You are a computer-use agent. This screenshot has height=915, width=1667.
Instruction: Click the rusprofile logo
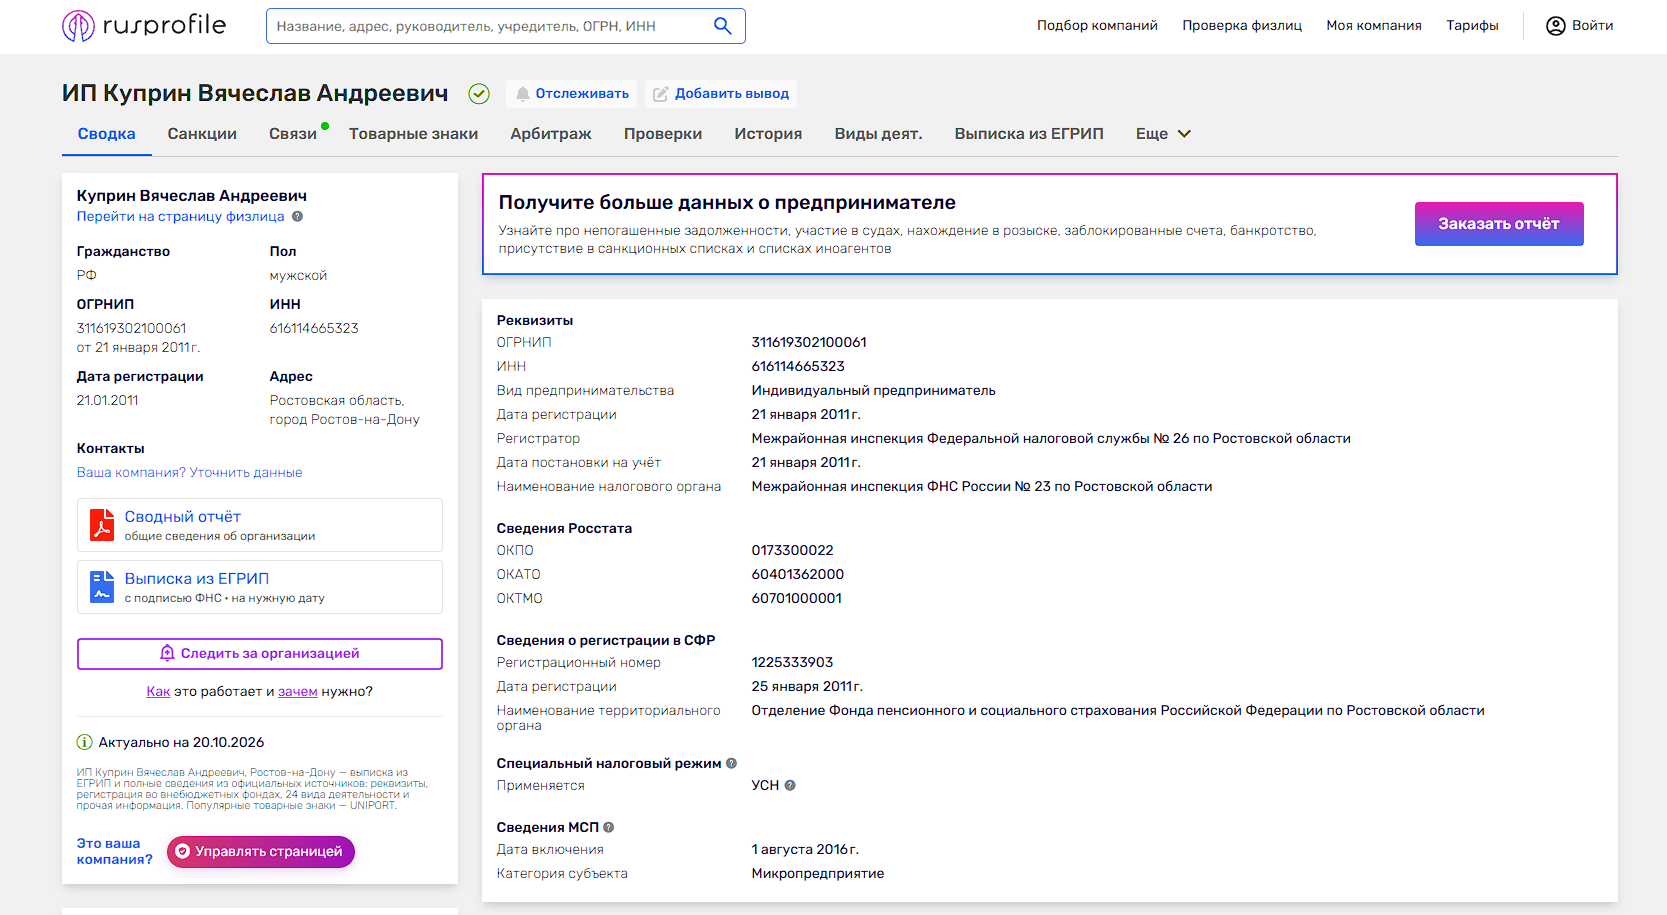click(144, 25)
